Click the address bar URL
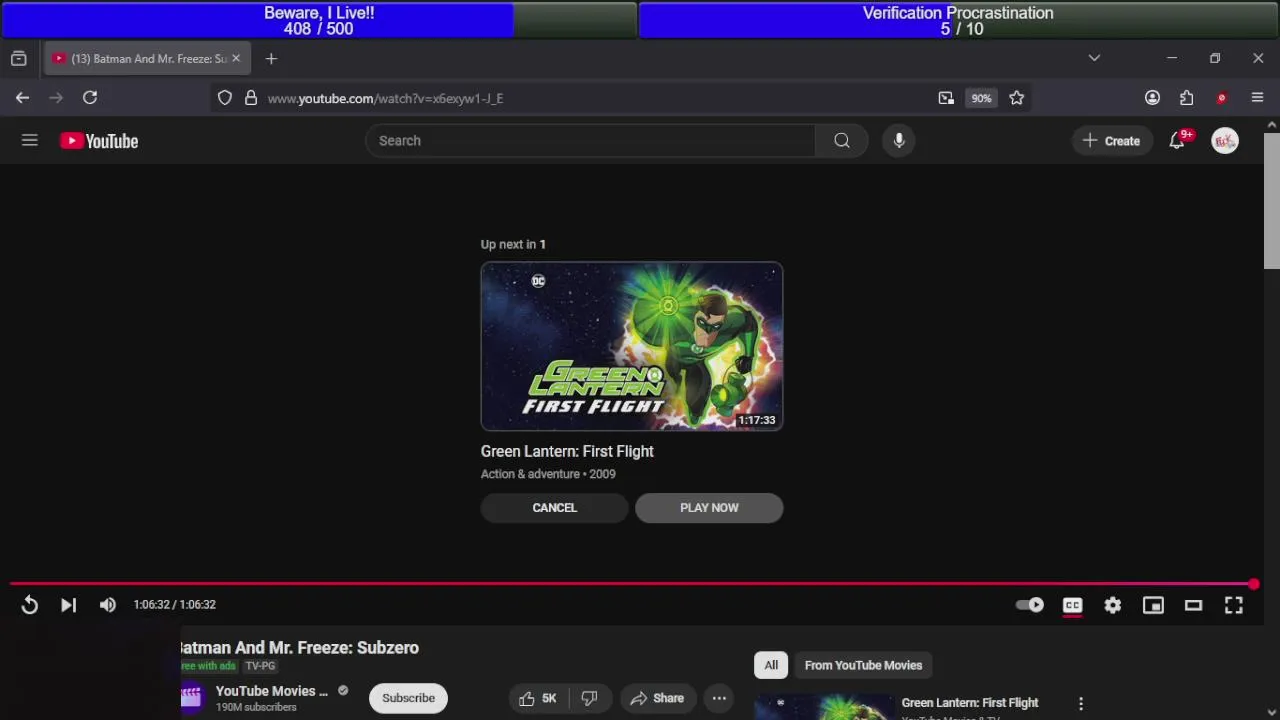1280x720 pixels. pyautogui.click(x=385, y=98)
